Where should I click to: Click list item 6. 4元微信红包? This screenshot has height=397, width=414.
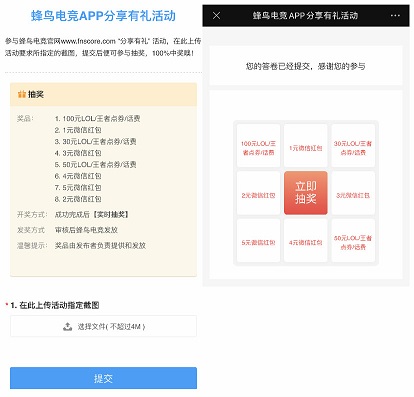pyautogui.click(x=78, y=176)
